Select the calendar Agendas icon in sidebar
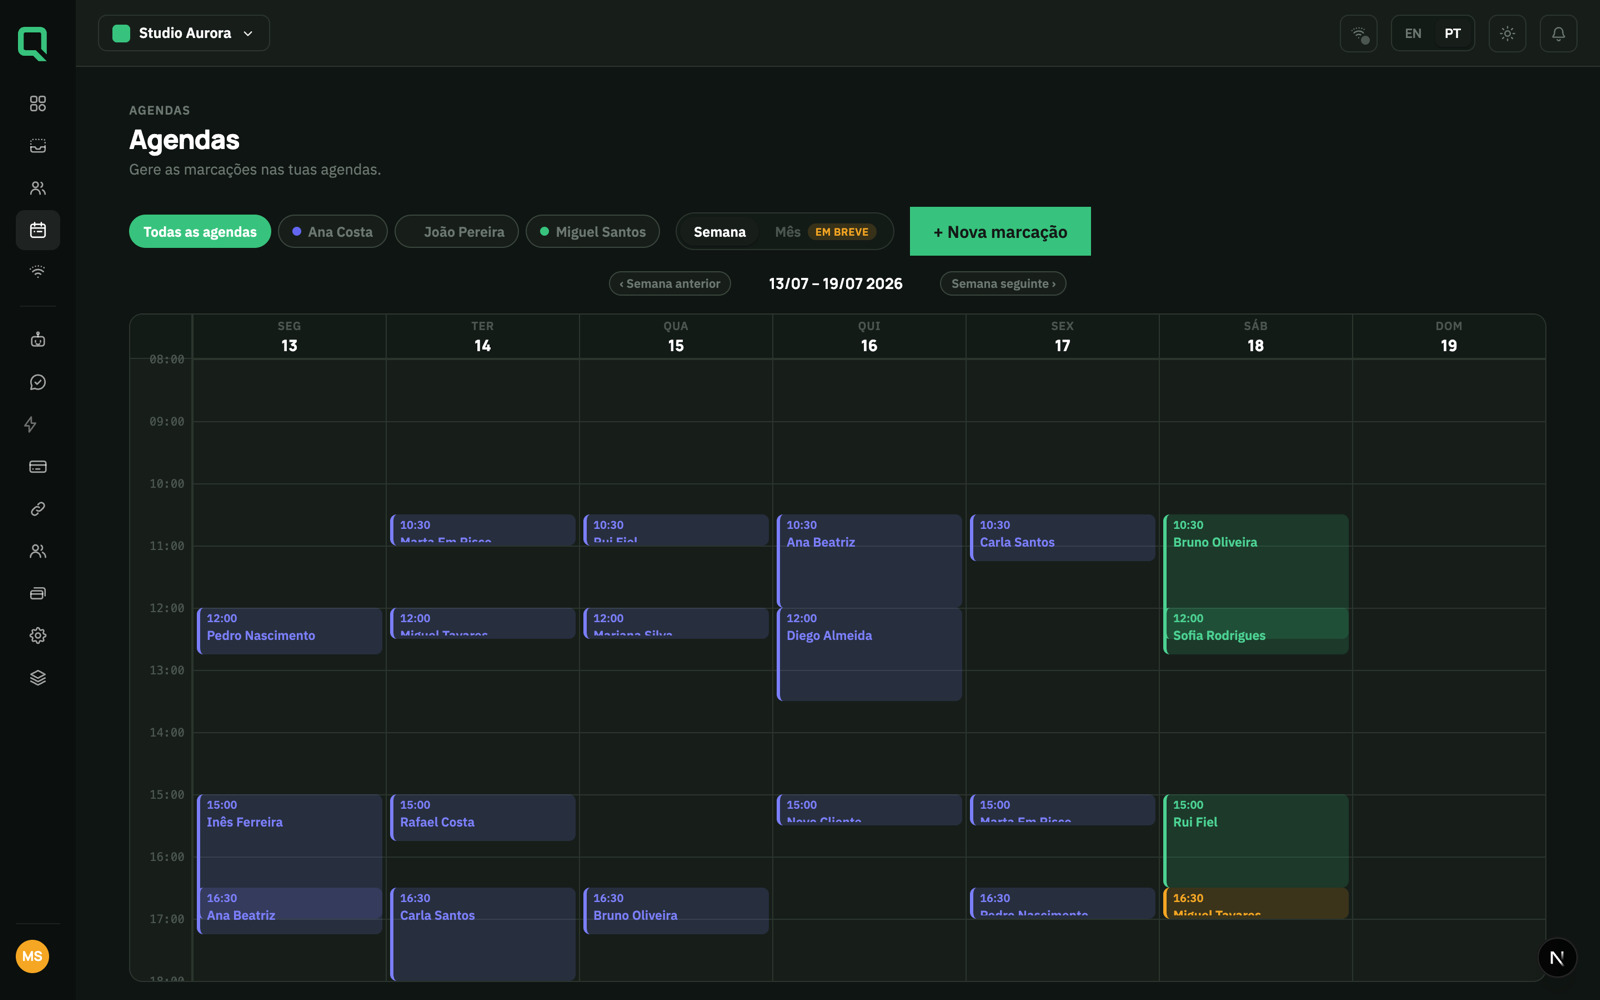Image resolution: width=1600 pixels, height=1000 pixels. [38, 230]
